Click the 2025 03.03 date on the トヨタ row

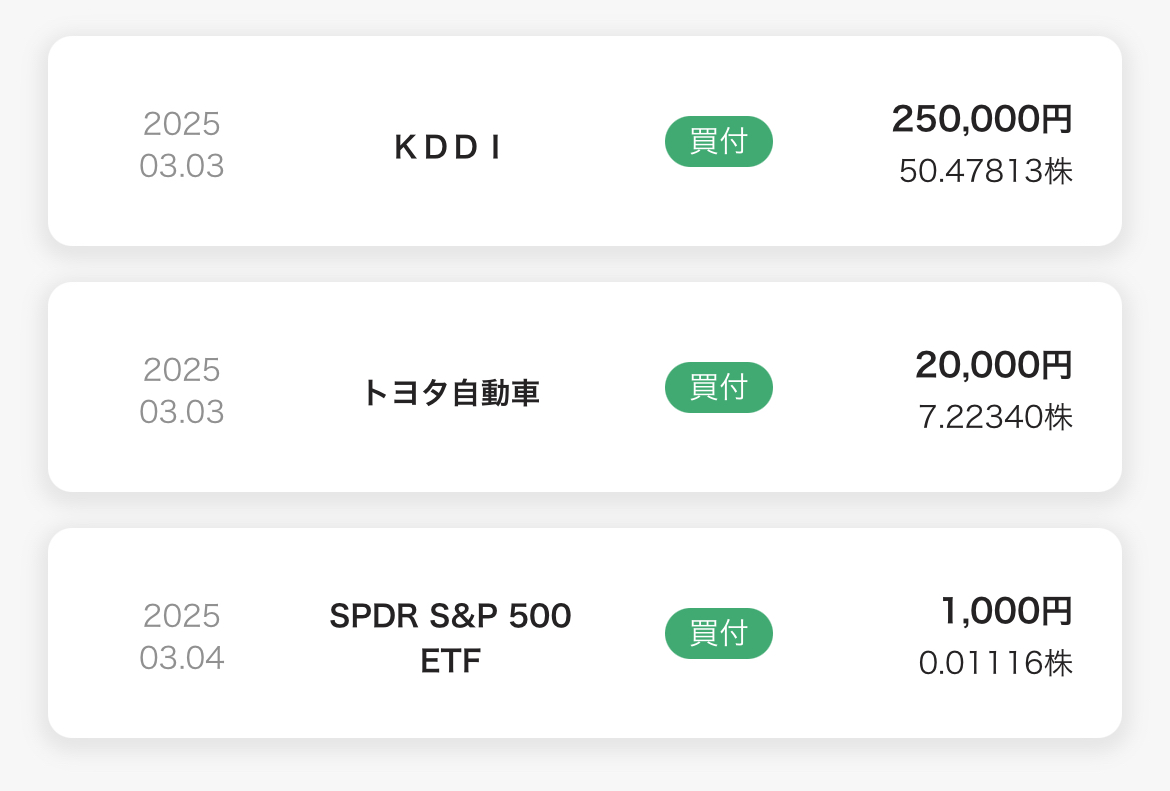point(181,391)
